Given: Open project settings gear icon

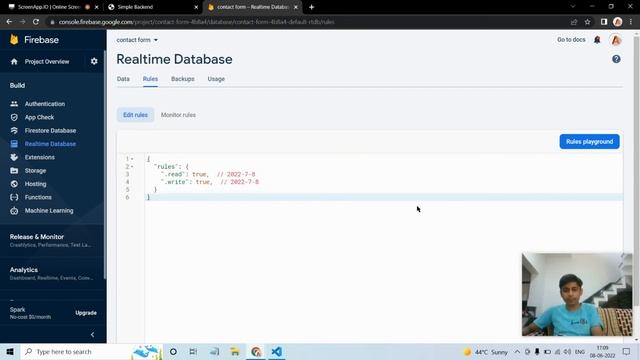Looking at the screenshot, I should coord(94,62).
